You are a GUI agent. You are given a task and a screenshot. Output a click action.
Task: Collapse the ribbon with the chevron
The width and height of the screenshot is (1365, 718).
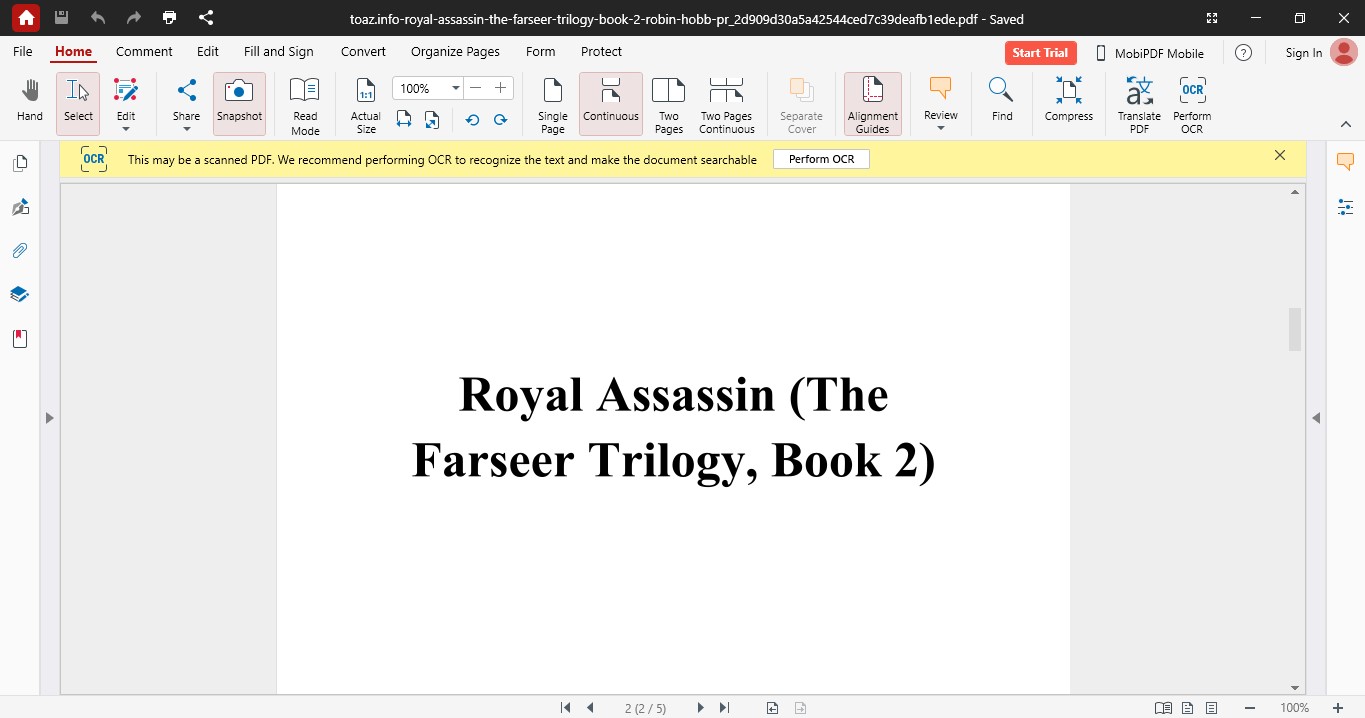click(x=1345, y=124)
